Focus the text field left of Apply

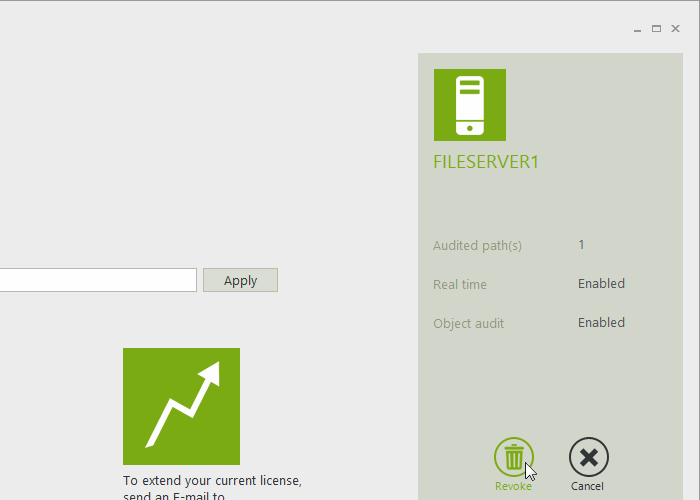click(x=98, y=280)
